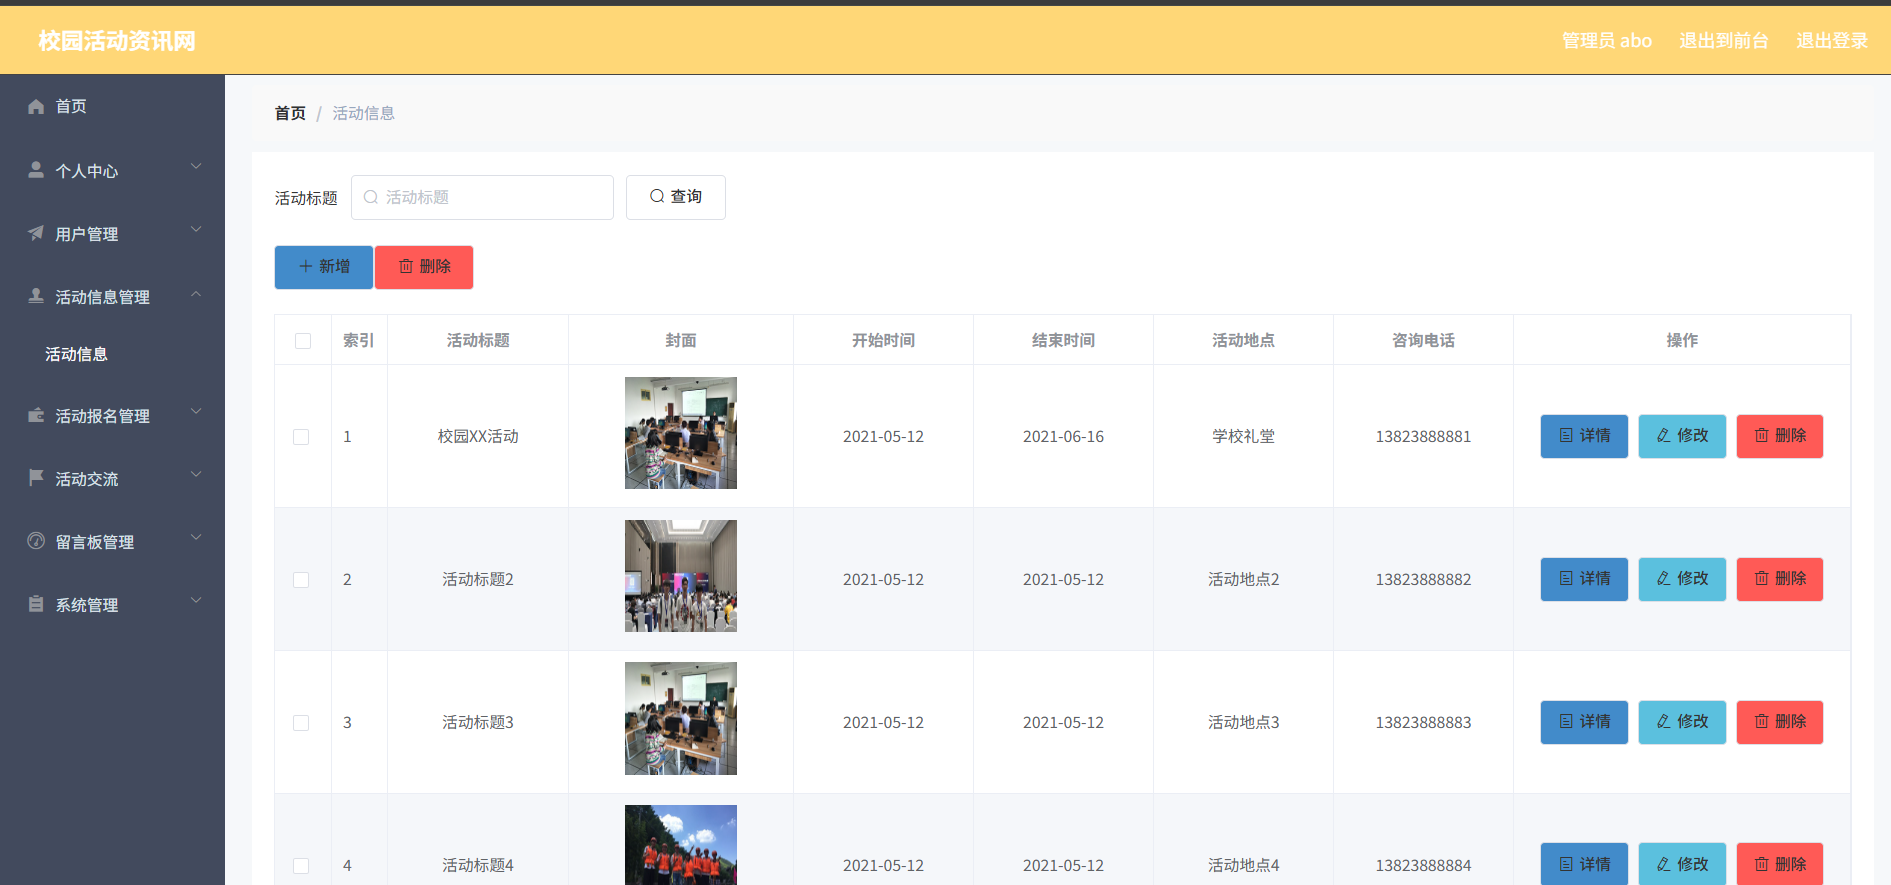Open the 活动信息 submenu item

[112, 354]
